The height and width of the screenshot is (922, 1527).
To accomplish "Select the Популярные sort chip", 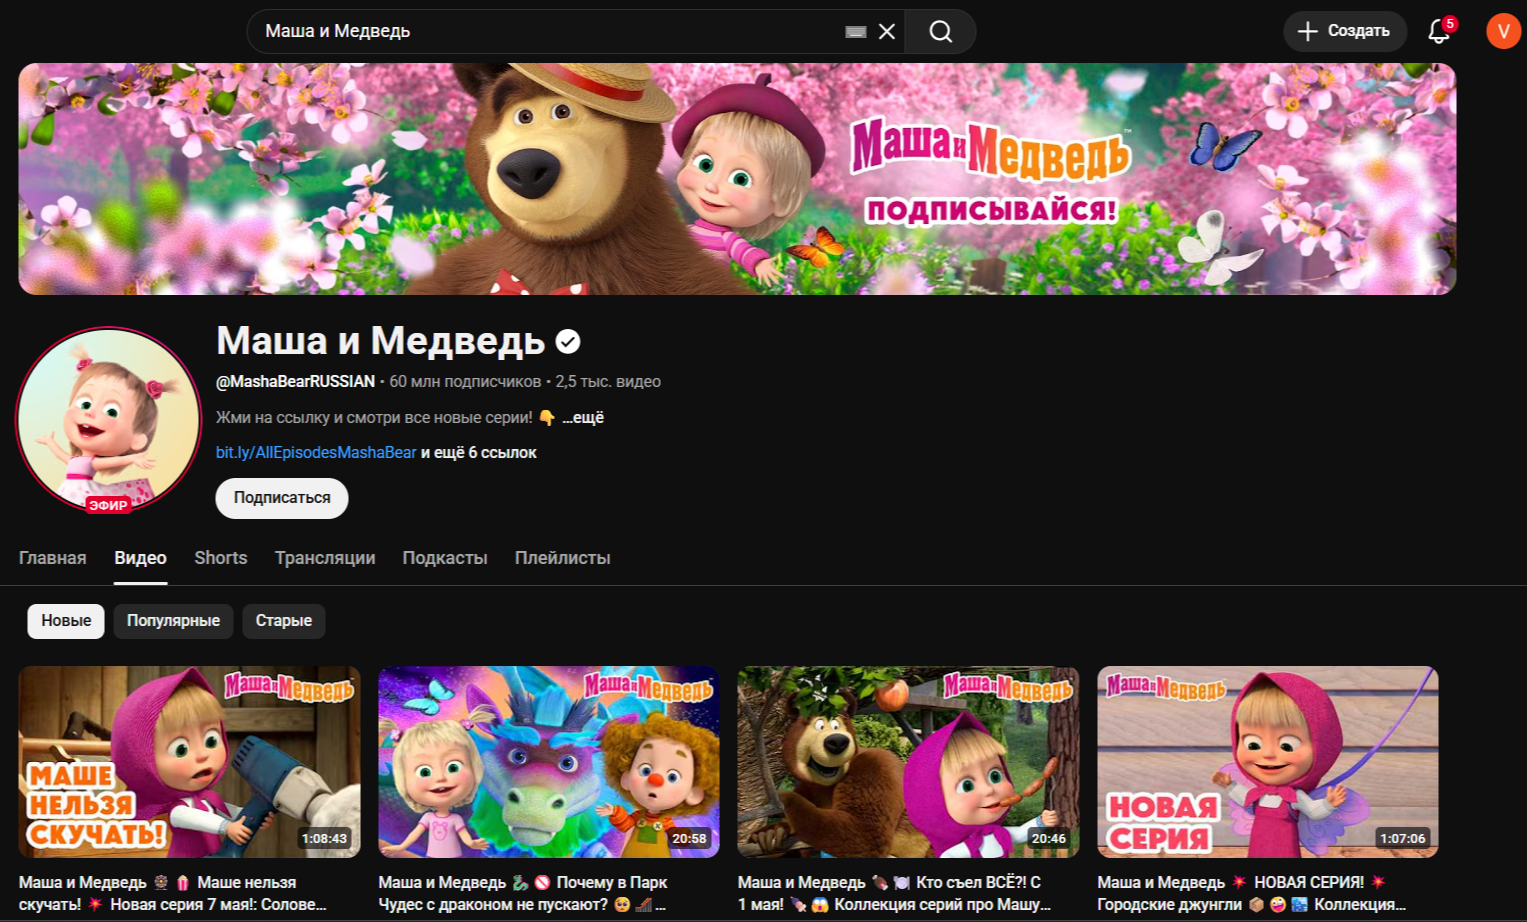I will [x=173, y=621].
